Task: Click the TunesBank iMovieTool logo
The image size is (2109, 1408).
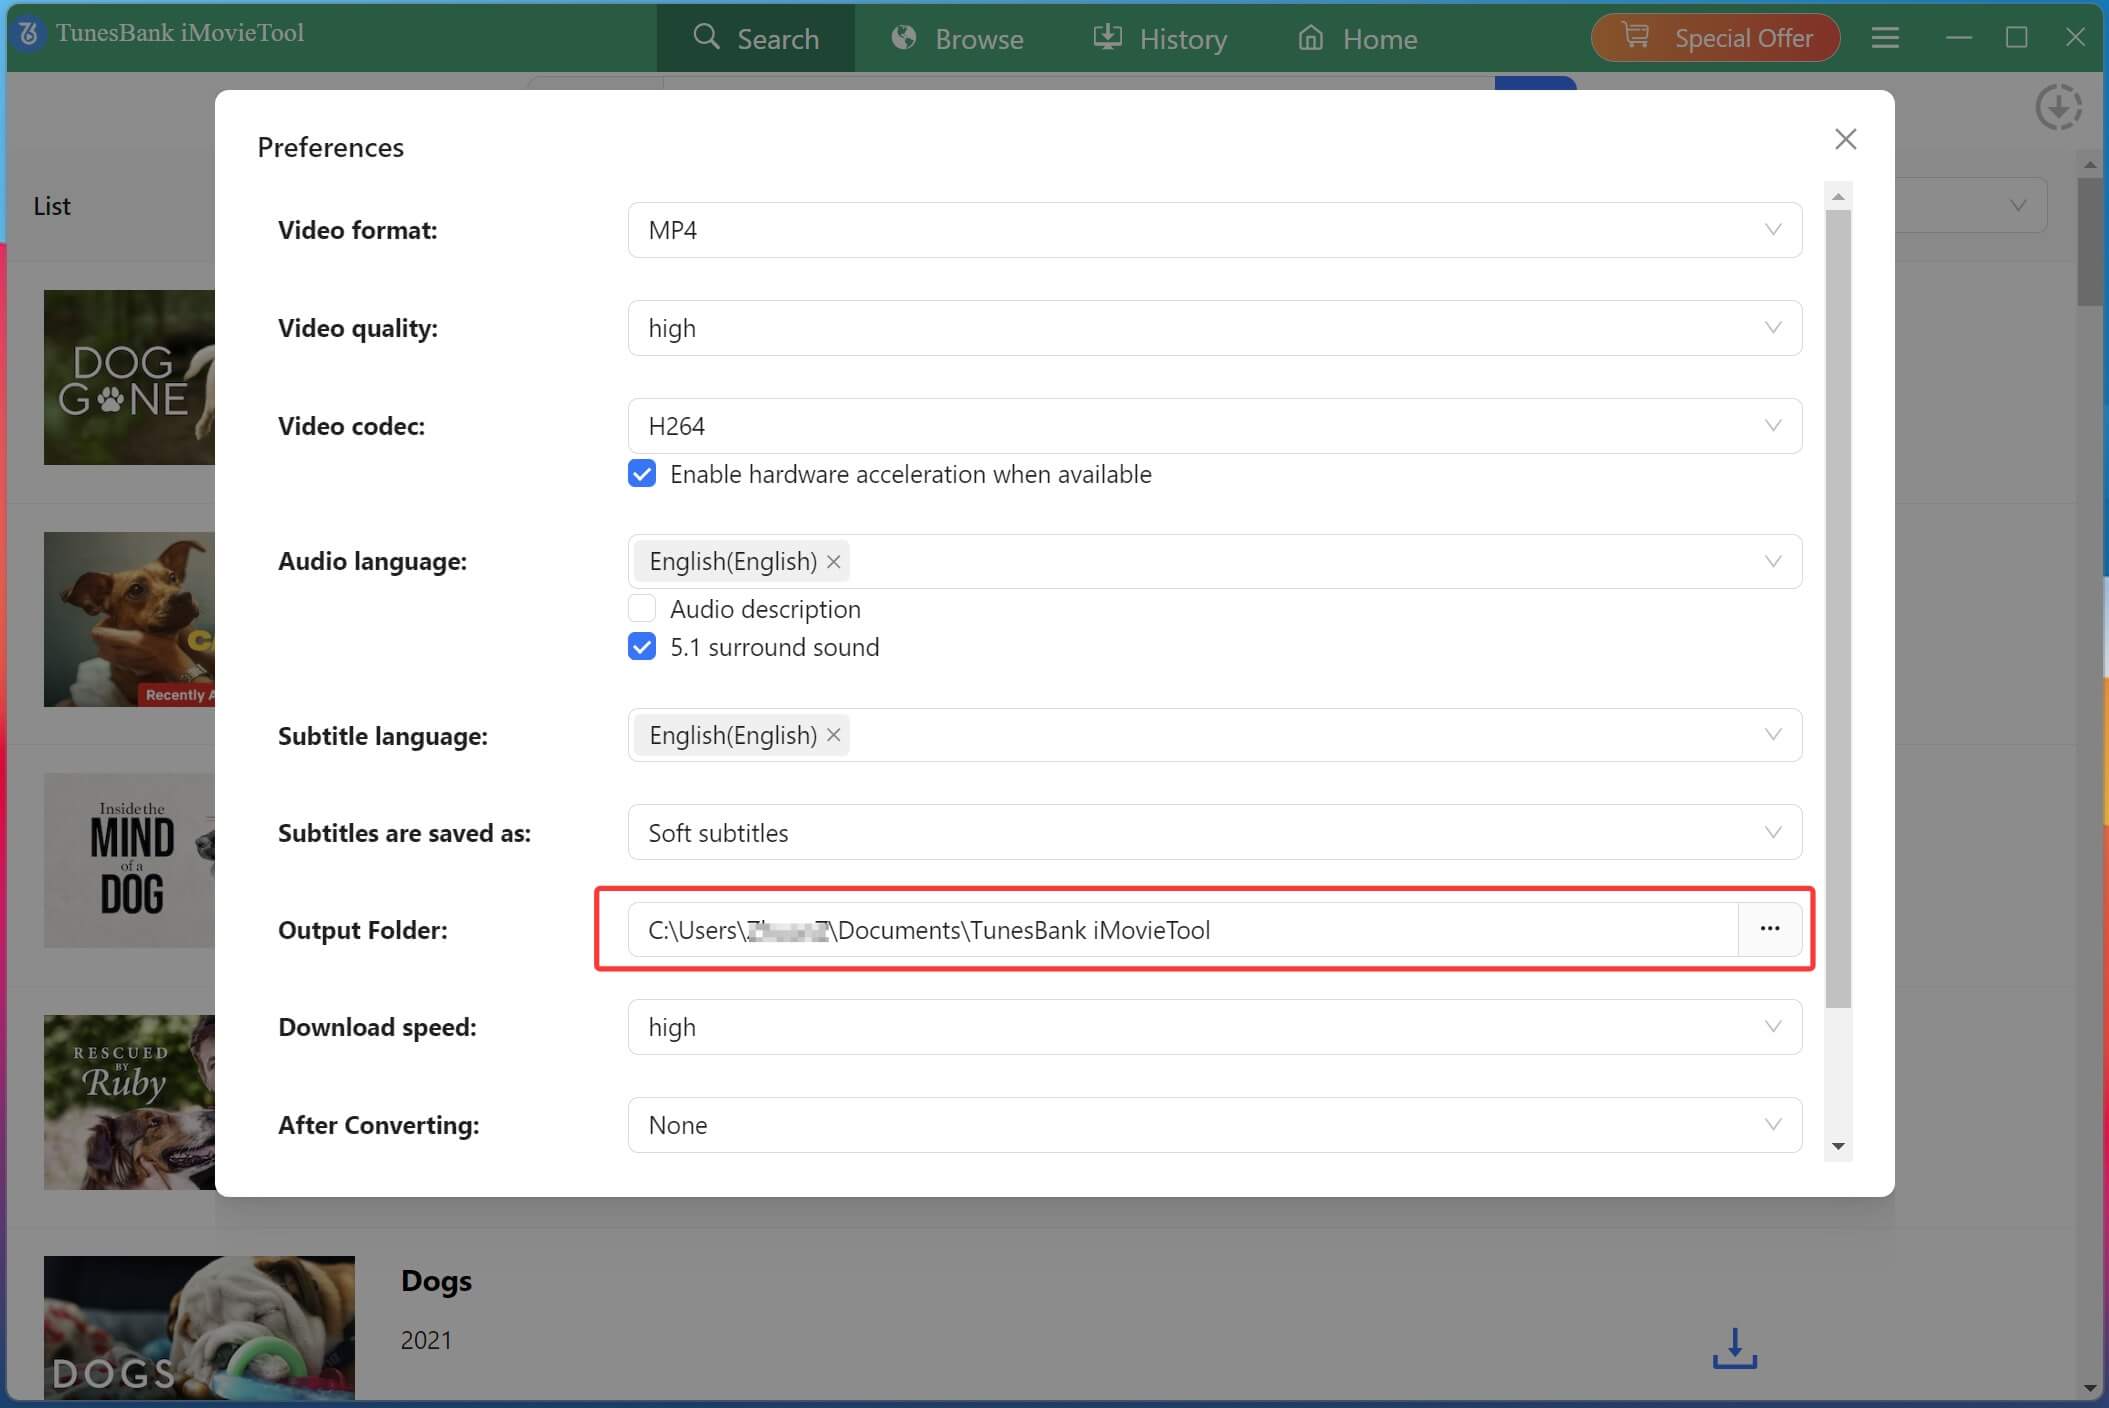Action: (x=165, y=32)
